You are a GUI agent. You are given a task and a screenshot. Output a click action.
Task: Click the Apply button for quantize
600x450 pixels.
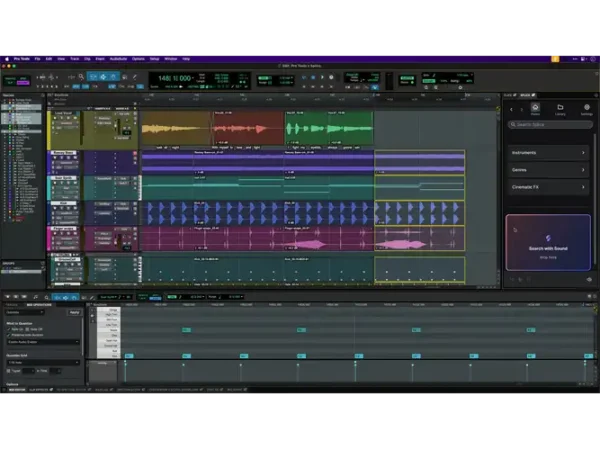click(74, 313)
